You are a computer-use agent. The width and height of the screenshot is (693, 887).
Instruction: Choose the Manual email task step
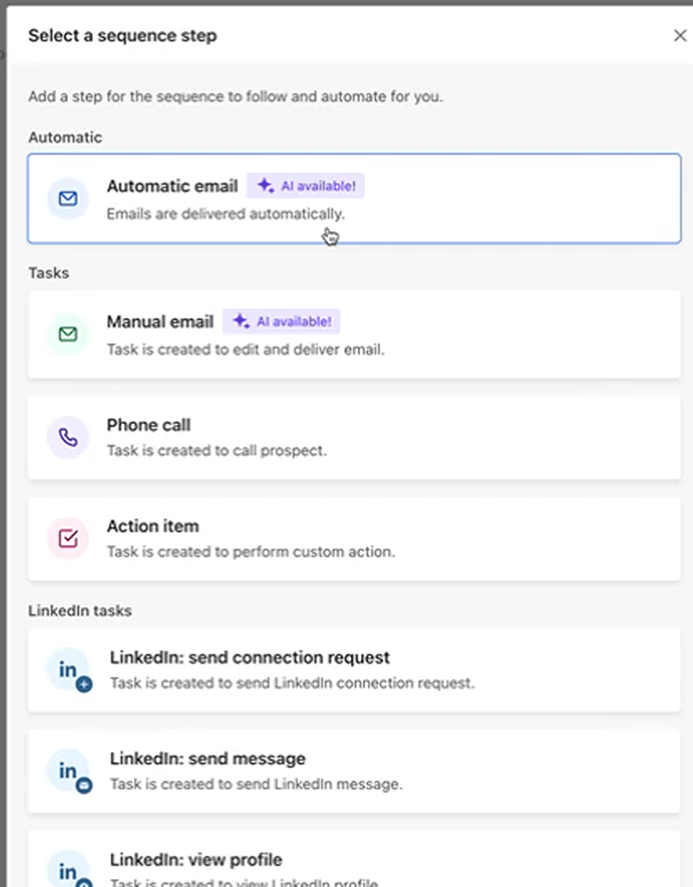[450, 335]
